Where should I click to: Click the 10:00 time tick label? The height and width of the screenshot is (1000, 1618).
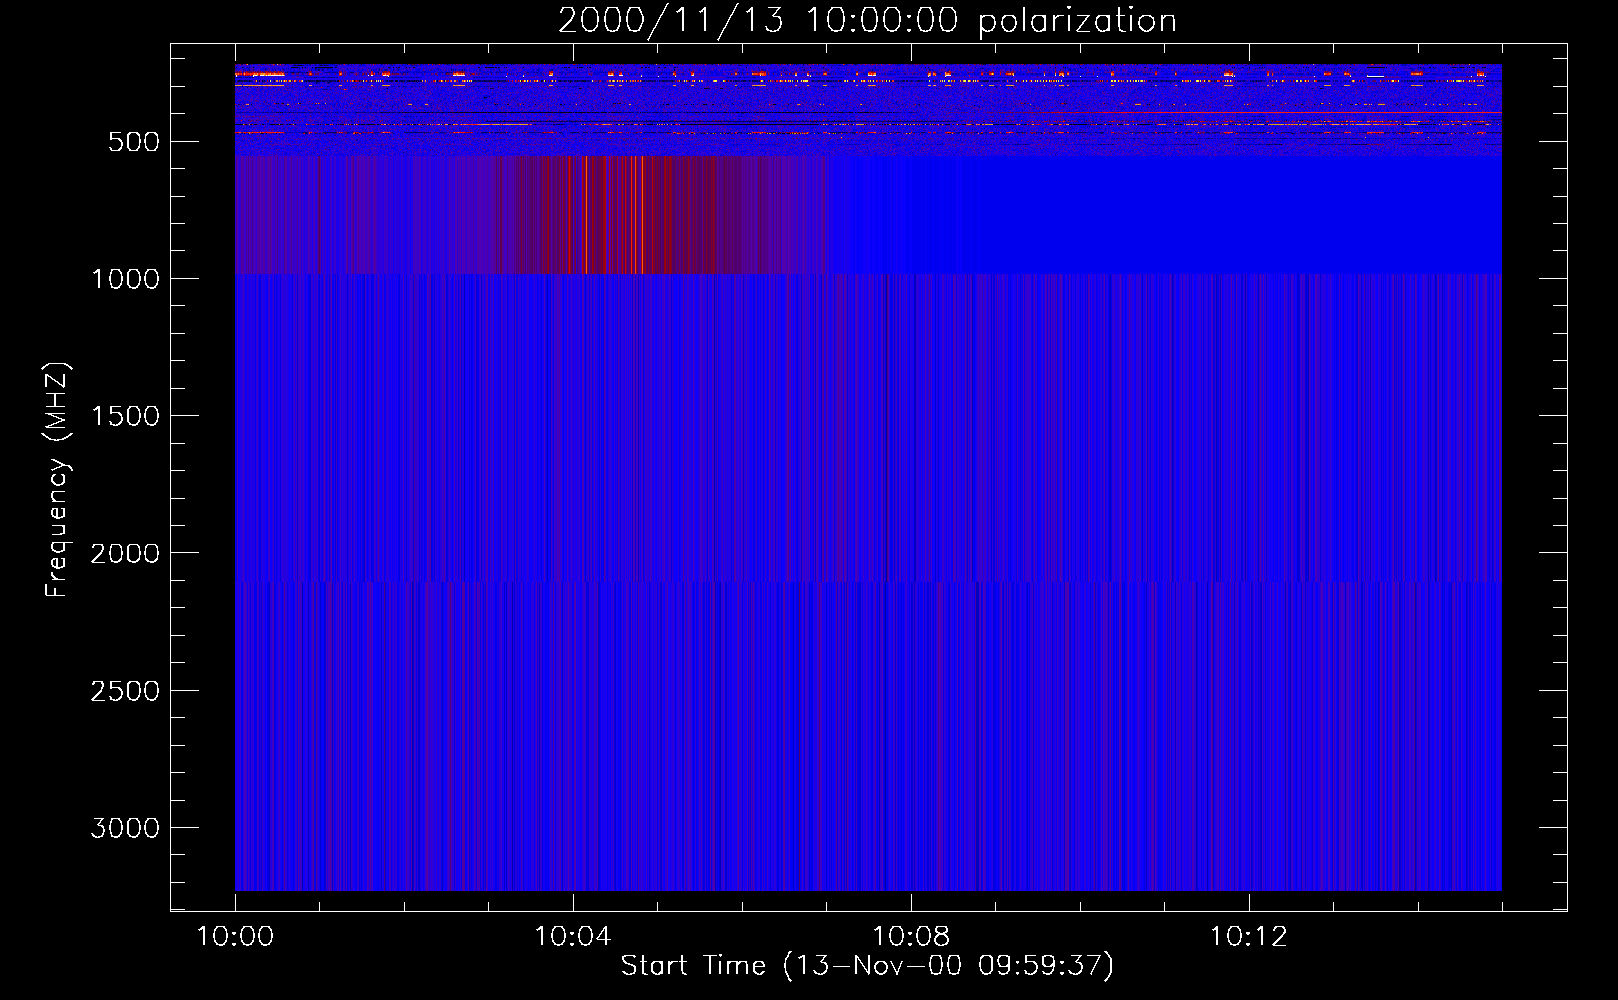(235, 937)
